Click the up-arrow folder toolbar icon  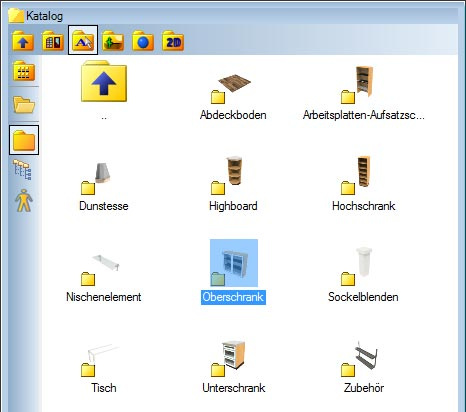[23, 41]
